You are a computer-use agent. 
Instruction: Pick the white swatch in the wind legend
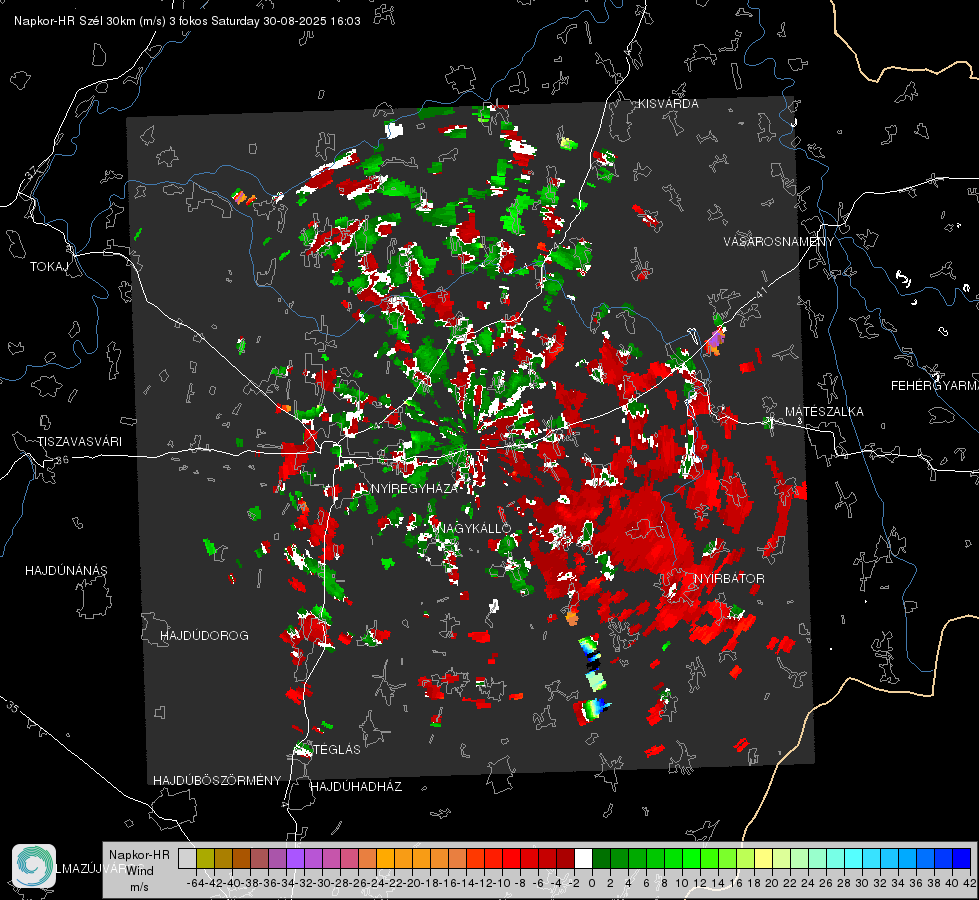tap(583, 859)
